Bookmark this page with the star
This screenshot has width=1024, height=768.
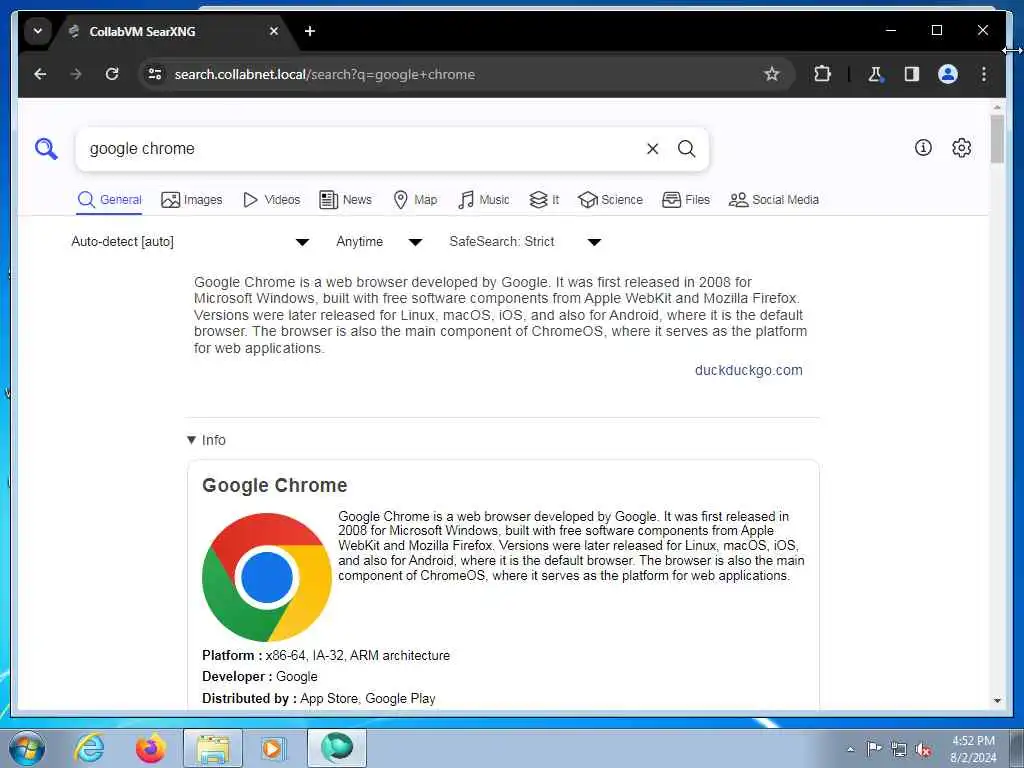point(772,74)
